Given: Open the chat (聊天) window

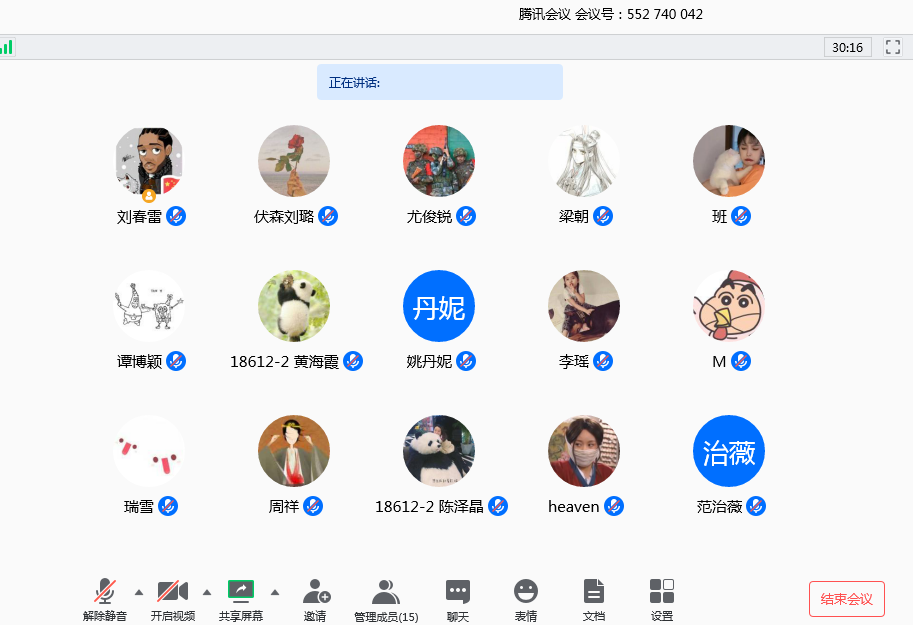Looking at the screenshot, I should coord(458,592).
